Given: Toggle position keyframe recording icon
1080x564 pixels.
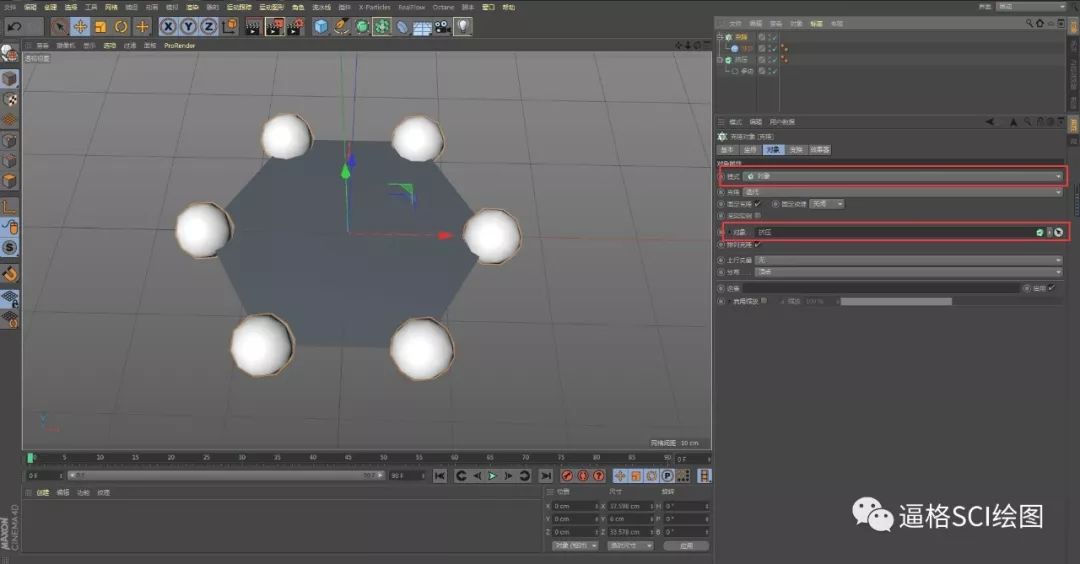Looking at the screenshot, I should click(620, 476).
